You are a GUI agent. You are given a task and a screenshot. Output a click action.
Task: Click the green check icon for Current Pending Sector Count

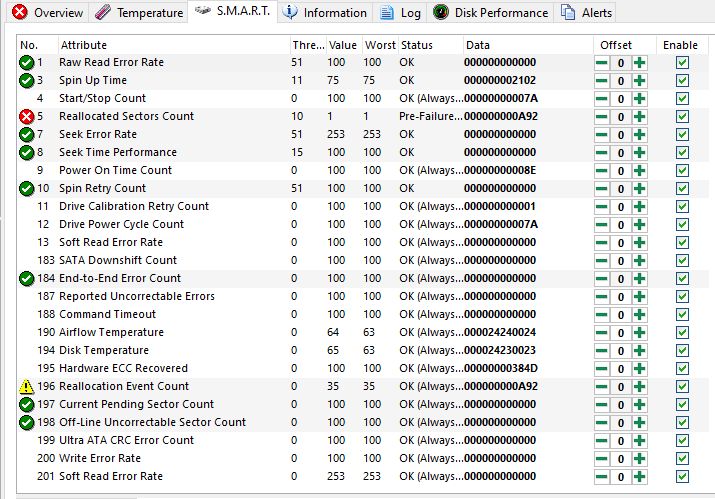click(x=27, y=405)
